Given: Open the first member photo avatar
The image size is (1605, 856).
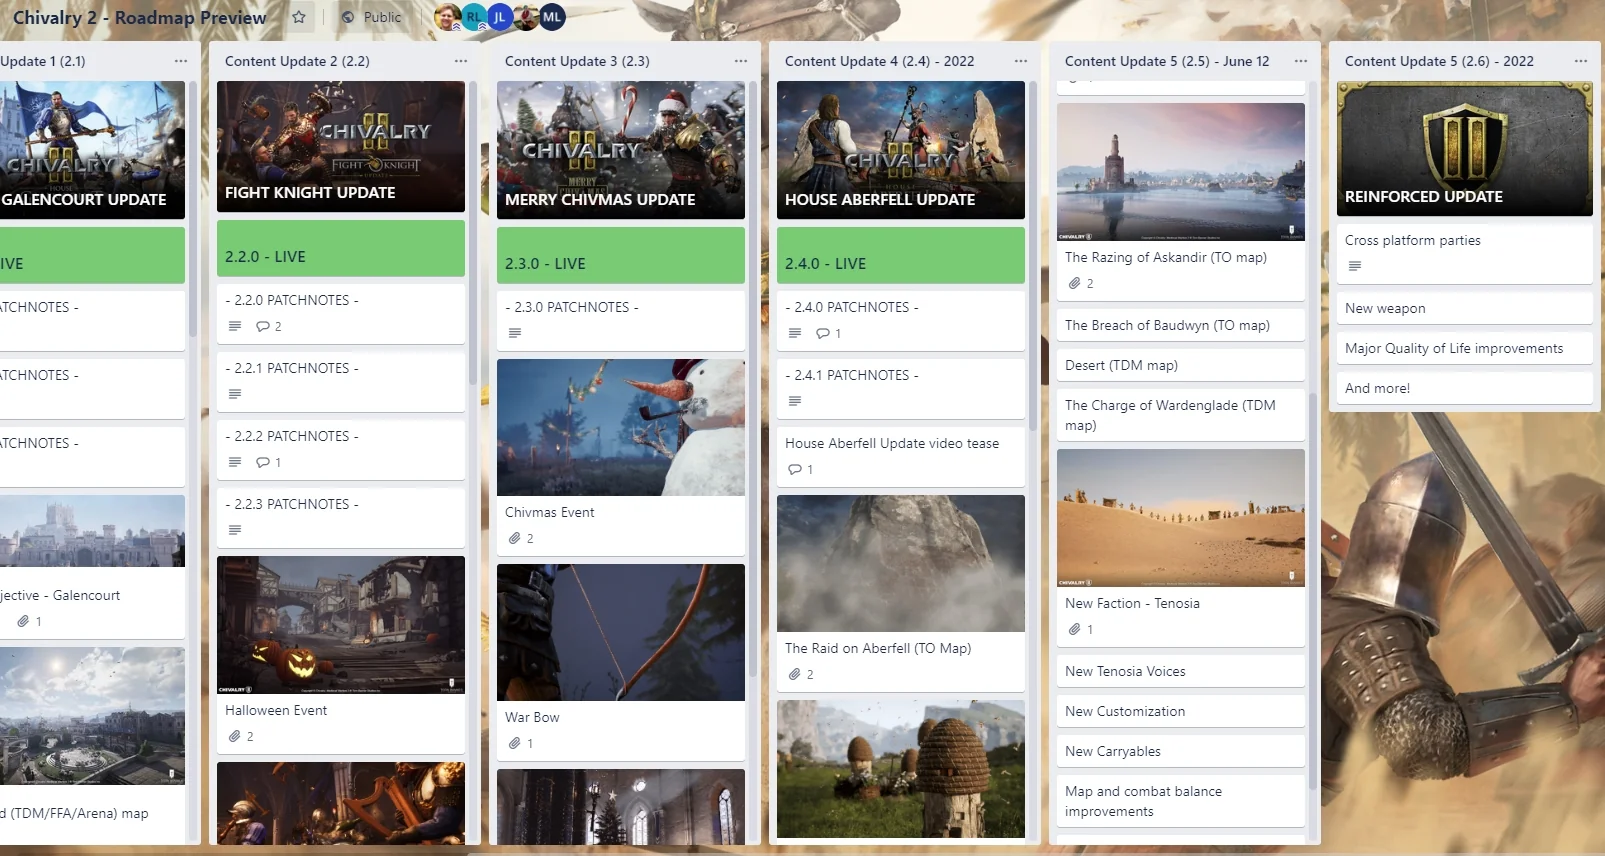Looking at the screenshot, I should [447, 17].
